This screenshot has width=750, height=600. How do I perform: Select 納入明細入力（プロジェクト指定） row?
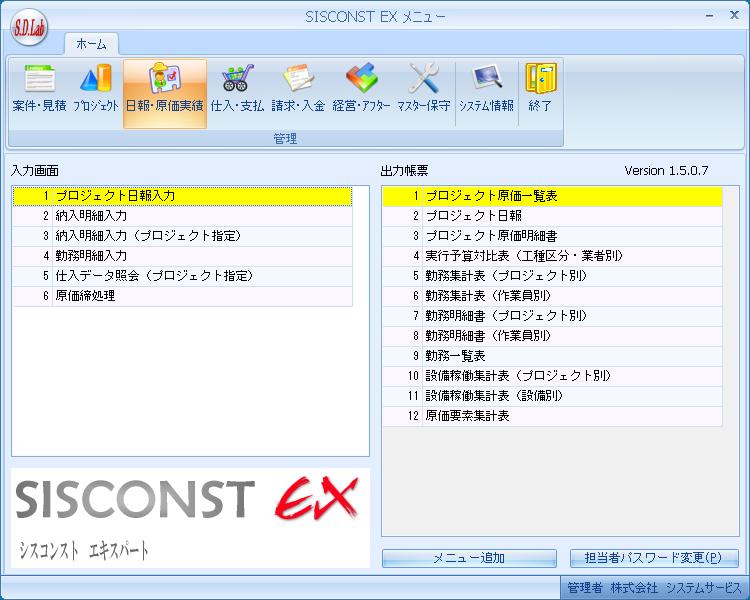click(x=183, y=236)
